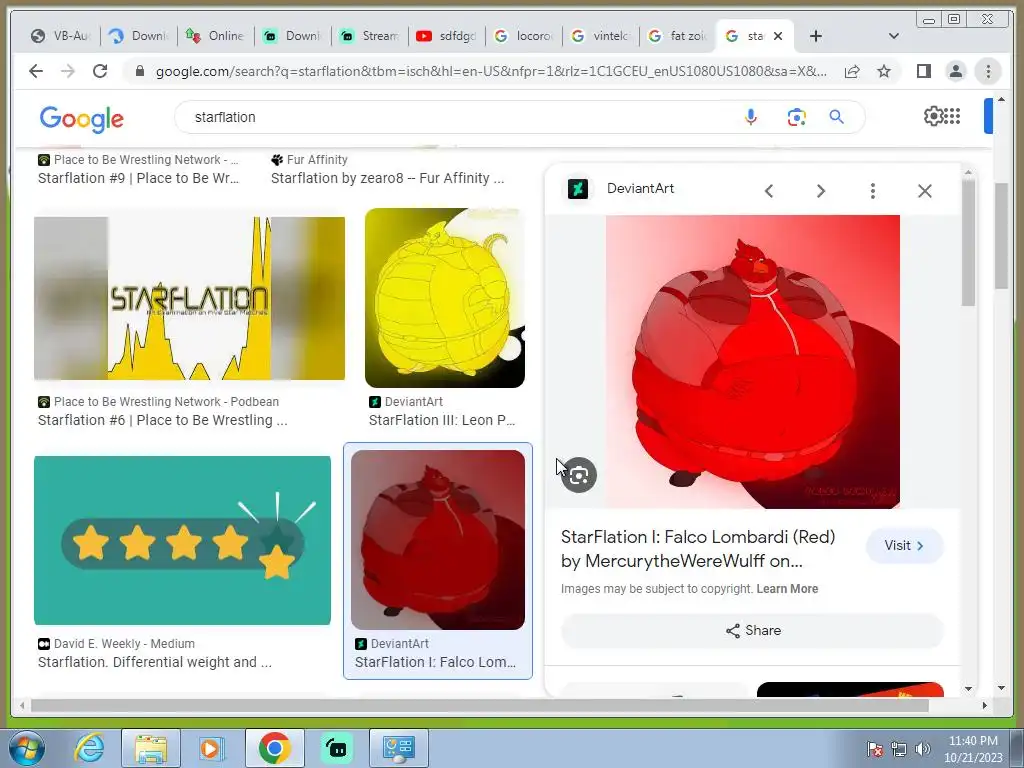Click the Share button in the preview panel
The image size is (1024, 768).
752,630
